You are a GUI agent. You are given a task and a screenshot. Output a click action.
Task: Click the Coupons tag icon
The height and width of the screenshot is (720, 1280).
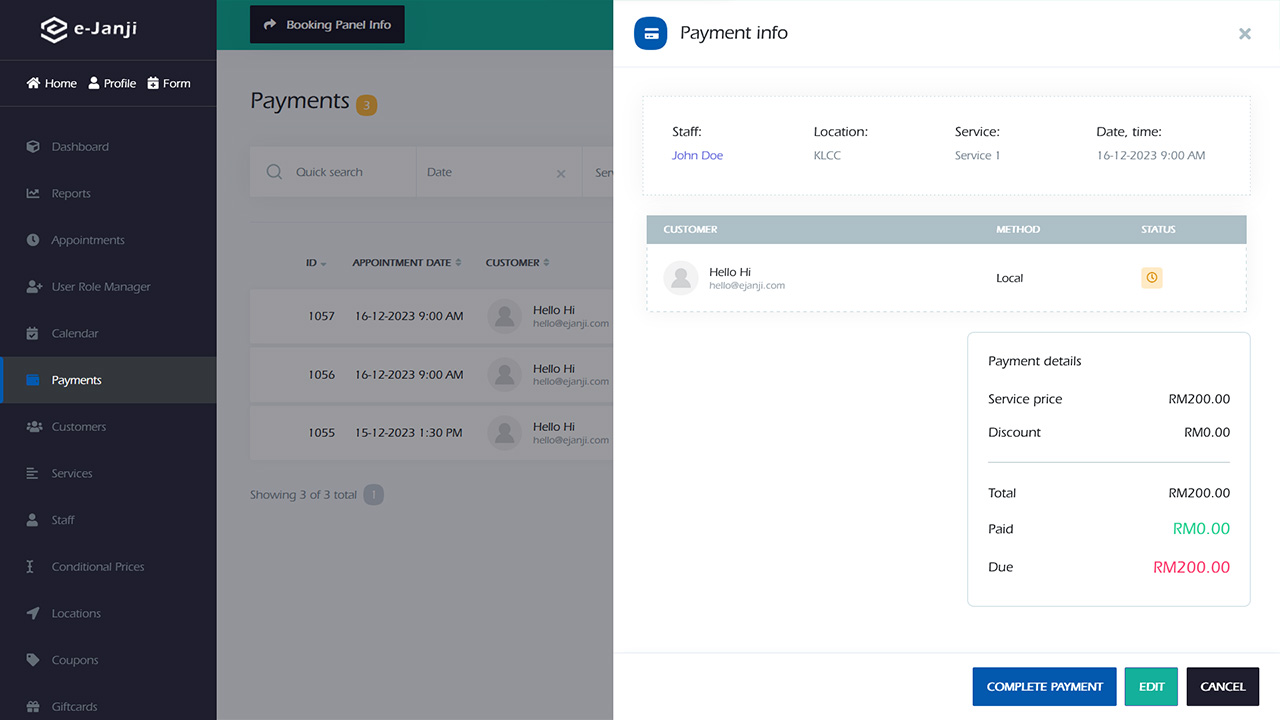(x=33, y=660)
